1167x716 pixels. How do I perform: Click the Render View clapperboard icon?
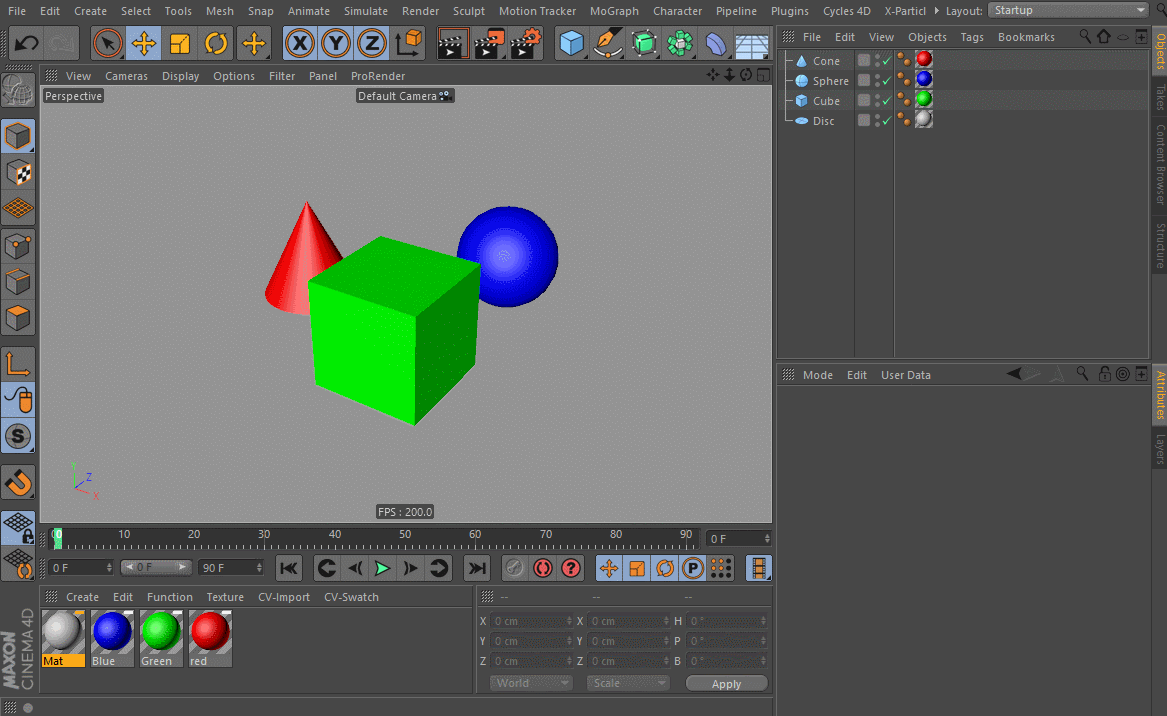(x=453, y=44)
